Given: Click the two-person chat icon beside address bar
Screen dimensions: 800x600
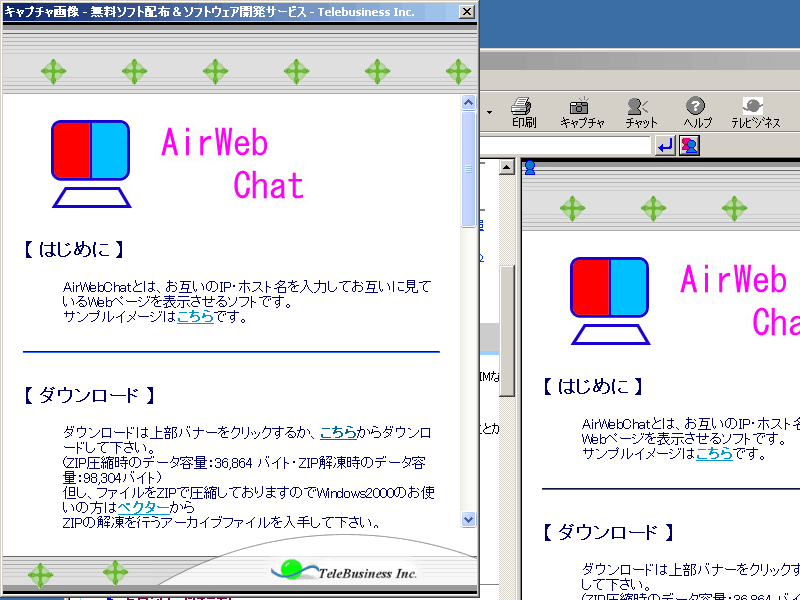Looking at the screenshot, I should (x=689, y=146).
